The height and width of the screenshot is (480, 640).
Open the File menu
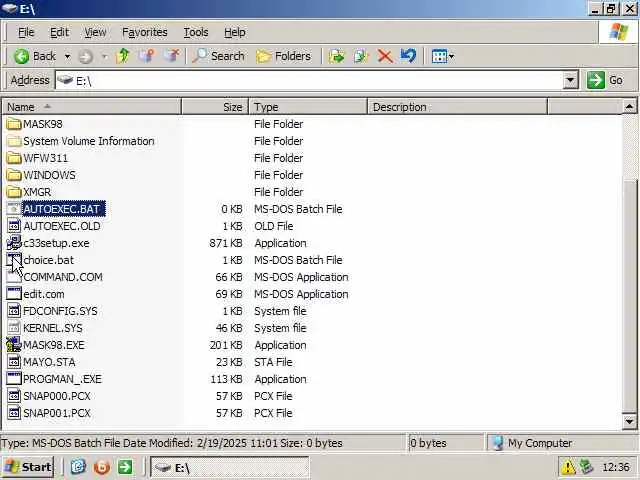click(26, 32)
